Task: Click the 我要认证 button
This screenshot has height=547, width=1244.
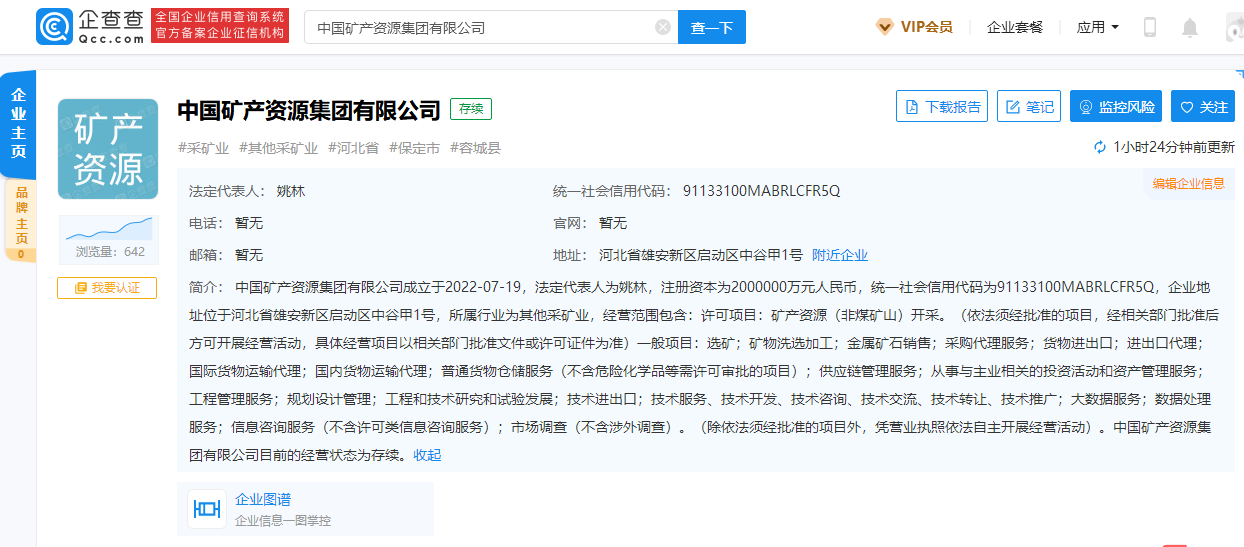Action: pos(107,288)
